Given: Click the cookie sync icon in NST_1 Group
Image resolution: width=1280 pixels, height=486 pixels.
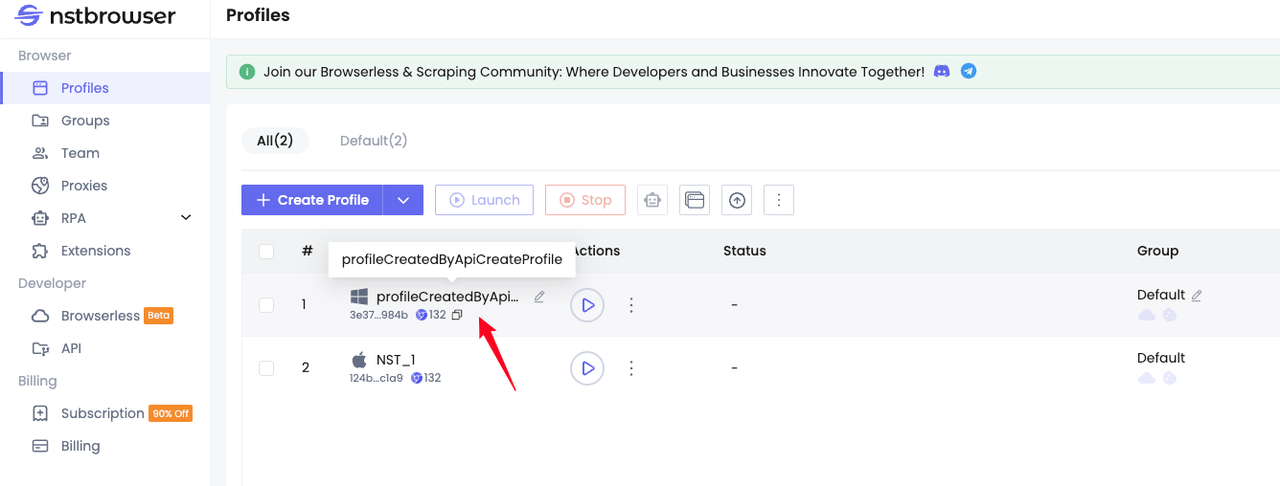Looking at the screenshot, I should point(1169,378).
